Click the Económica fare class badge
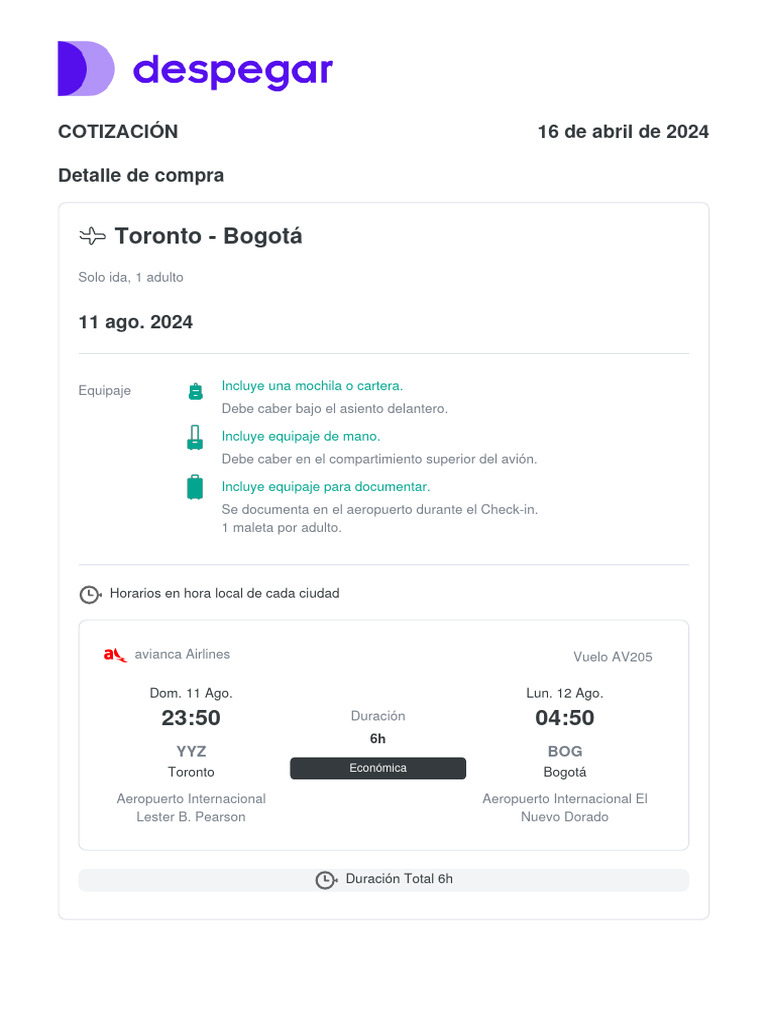This screenshot has height=1024, width=768. (378, 768)
